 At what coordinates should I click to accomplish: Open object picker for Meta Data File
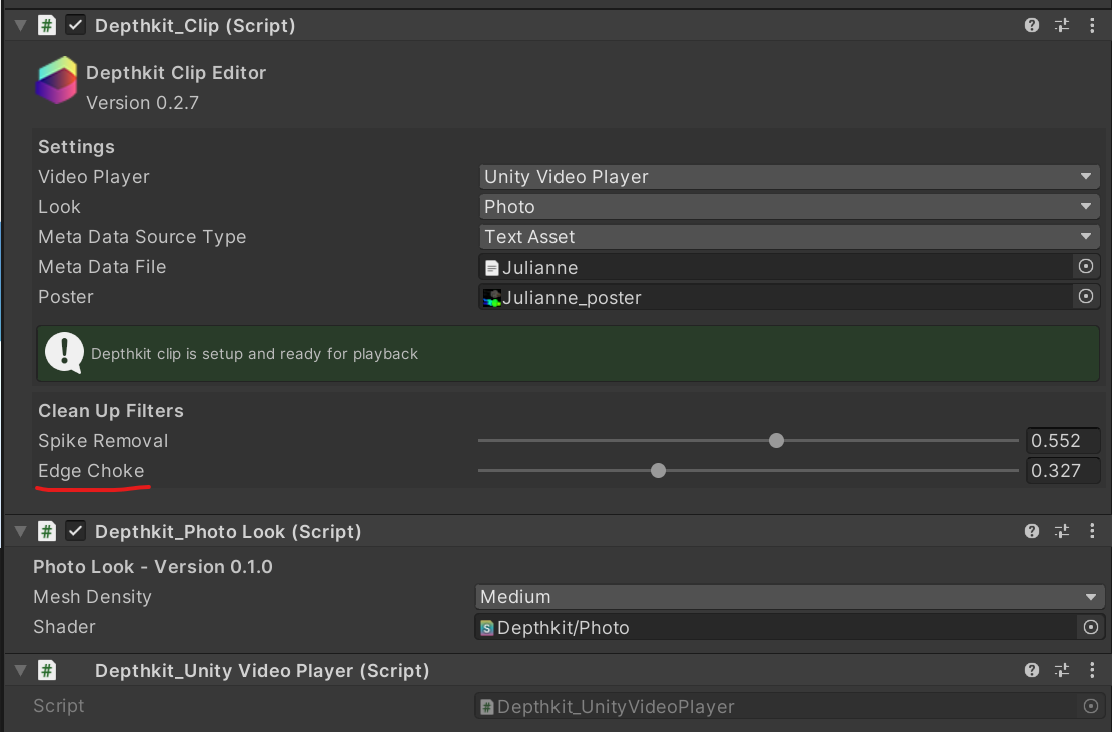pos(1085,267)
